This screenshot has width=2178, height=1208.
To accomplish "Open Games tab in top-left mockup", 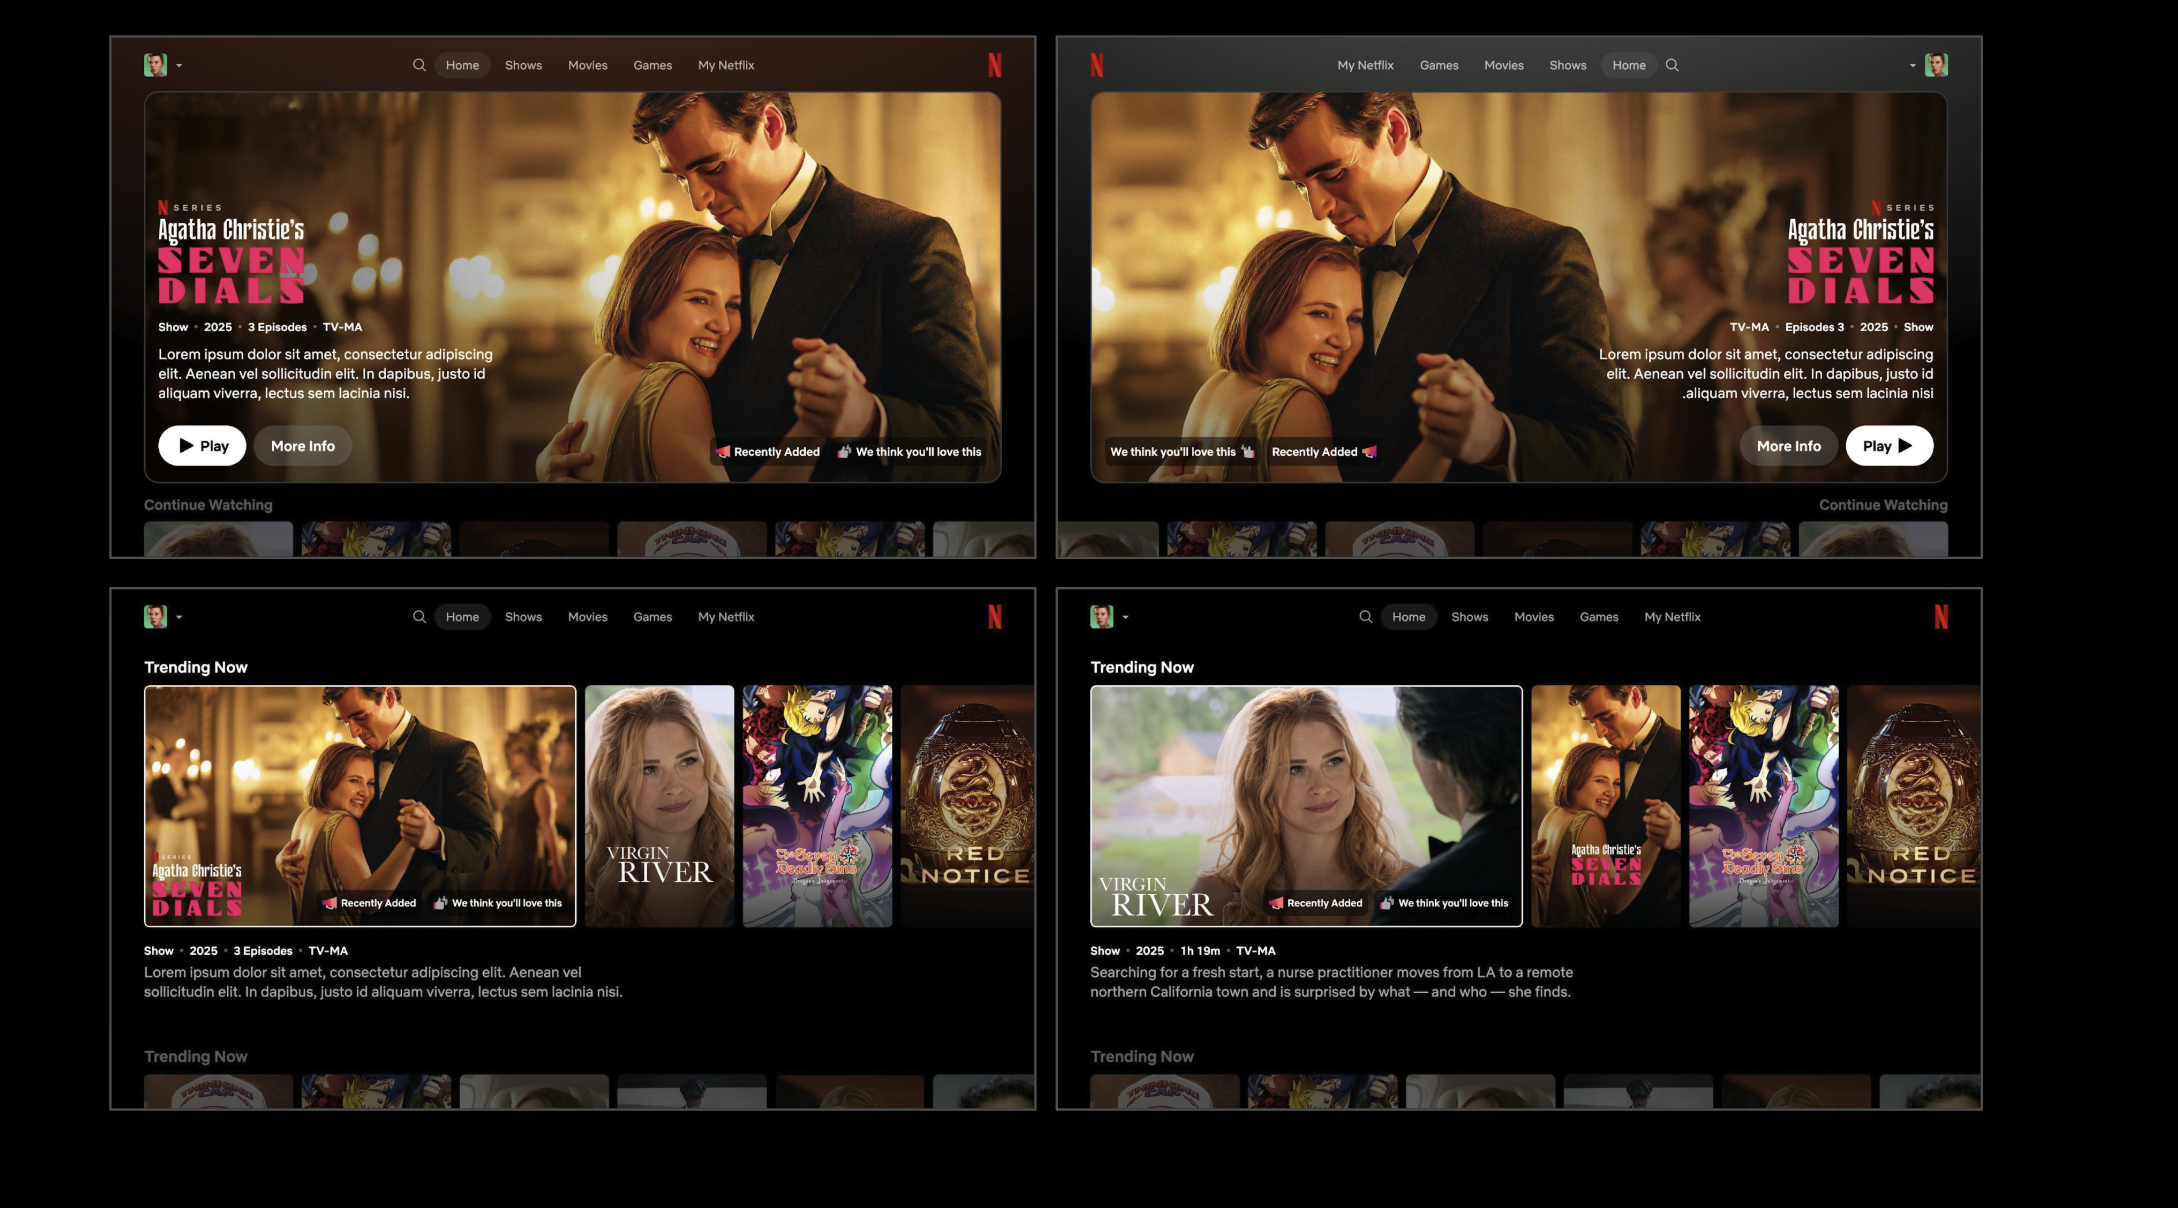I will (x=652, y=65).
